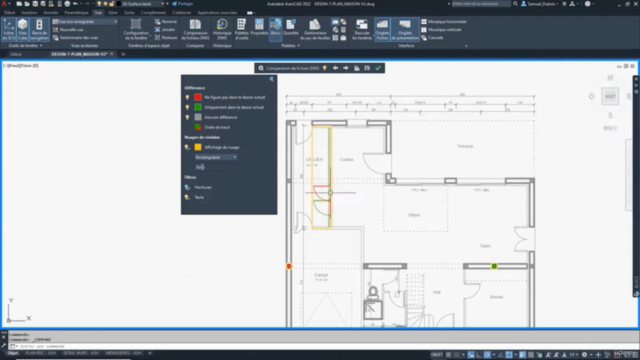The image size is (640, 360).
Task: Toggle the View Cube button
Action: [22, 30]
